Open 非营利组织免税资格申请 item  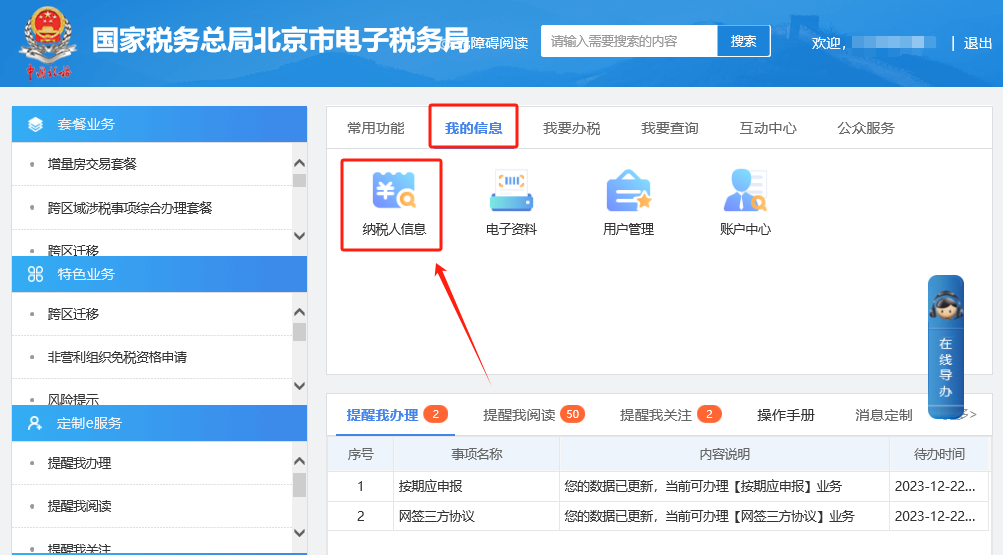(x=117, y=357)
